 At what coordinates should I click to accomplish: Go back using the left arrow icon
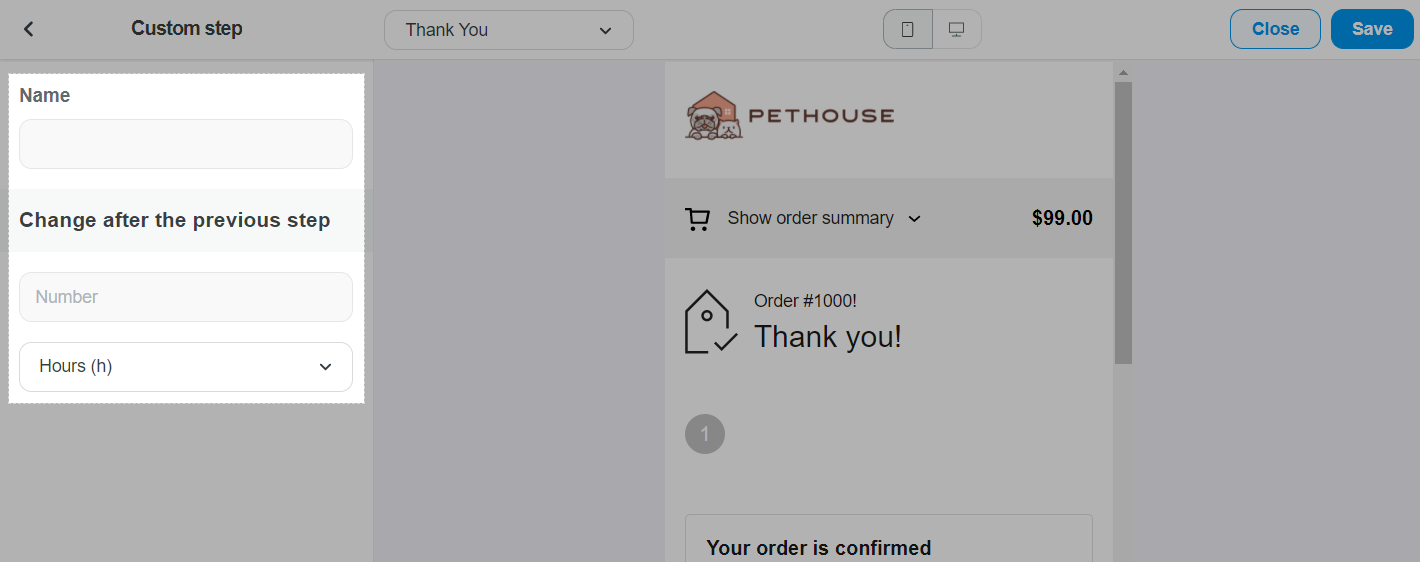(x=29, y=29)
